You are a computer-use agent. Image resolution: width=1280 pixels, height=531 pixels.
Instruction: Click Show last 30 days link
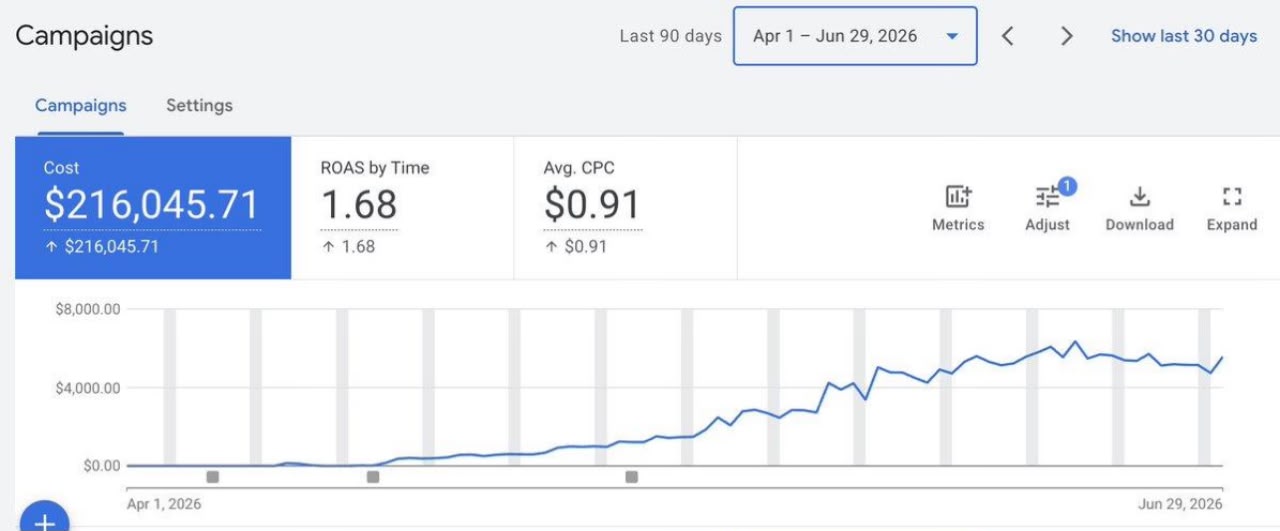tap(1184, 36)
